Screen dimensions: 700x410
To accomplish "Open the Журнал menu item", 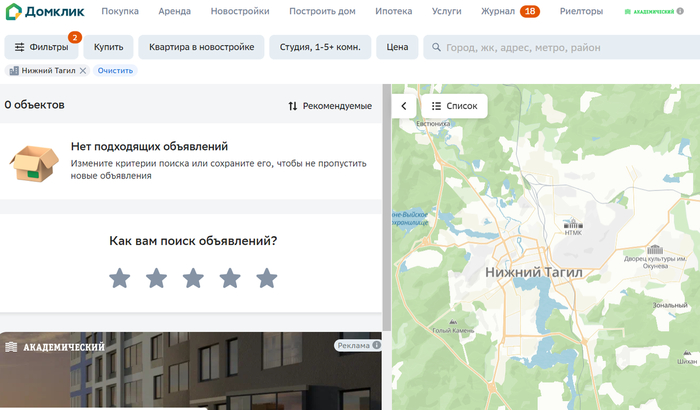I will [x=498, y=11].
